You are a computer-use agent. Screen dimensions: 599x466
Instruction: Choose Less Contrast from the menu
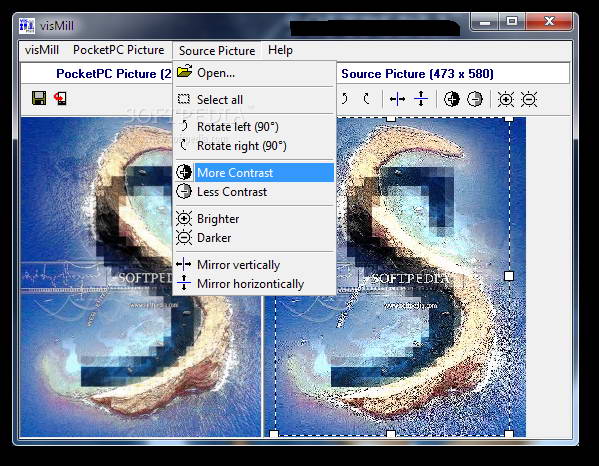(x=254, y=192)
